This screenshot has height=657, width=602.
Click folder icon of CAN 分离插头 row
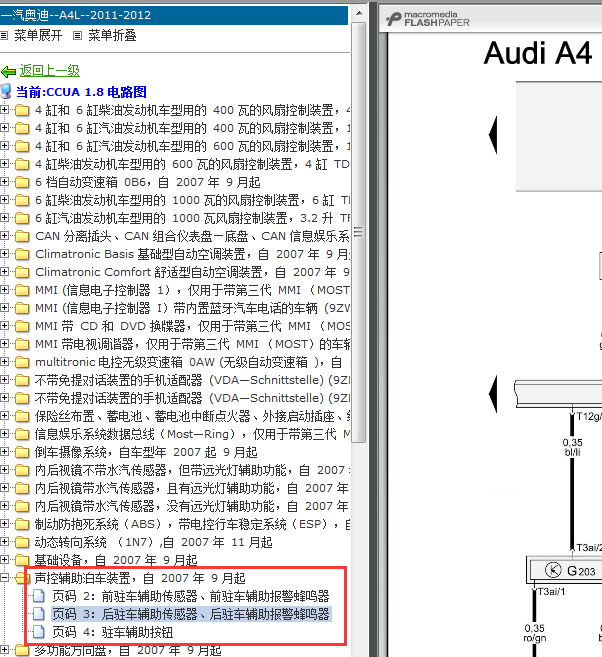point(22,237)
